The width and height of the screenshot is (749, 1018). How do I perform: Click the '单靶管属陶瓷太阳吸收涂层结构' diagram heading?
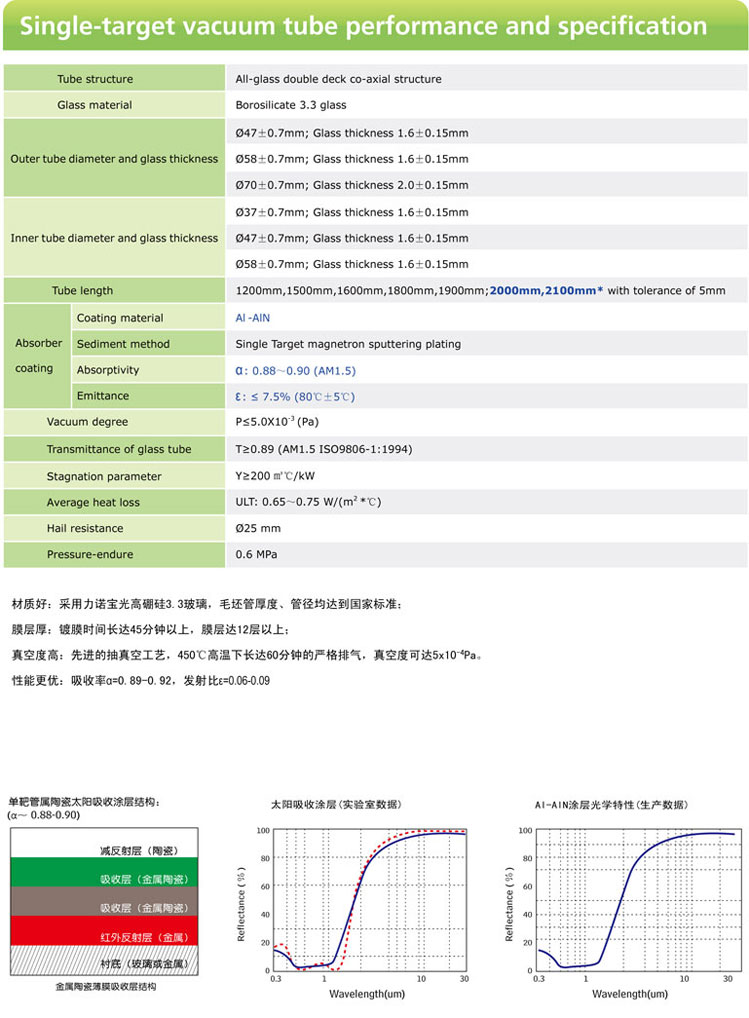[84, 802]
